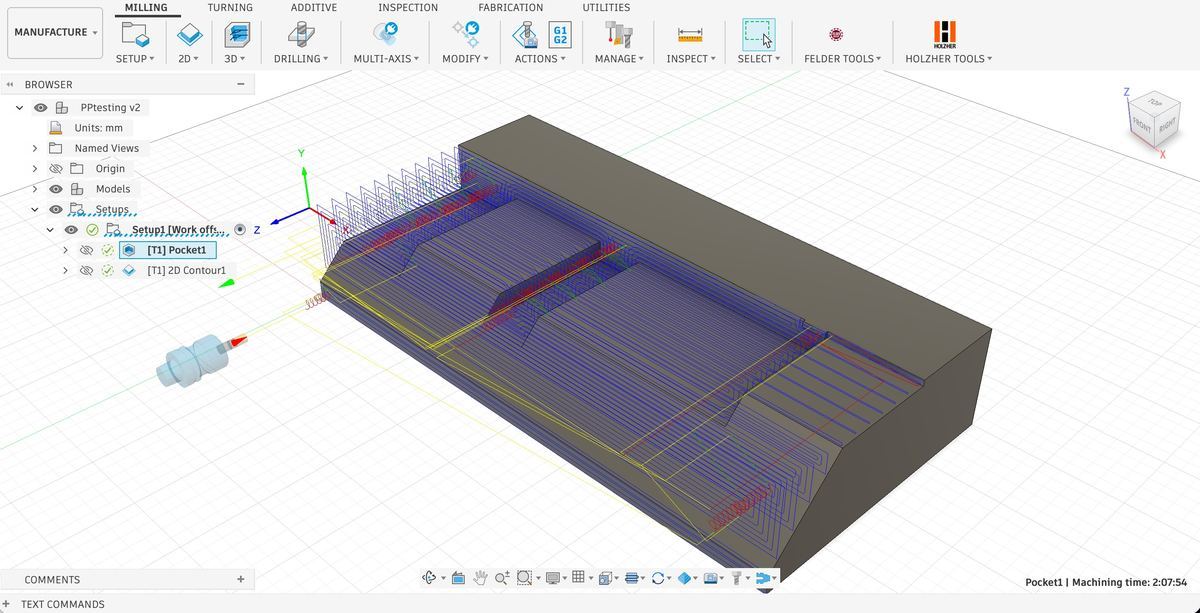Click the Modify toolpath icon
The height and width of the screenshot is (613, 1200).
point(465,33)
